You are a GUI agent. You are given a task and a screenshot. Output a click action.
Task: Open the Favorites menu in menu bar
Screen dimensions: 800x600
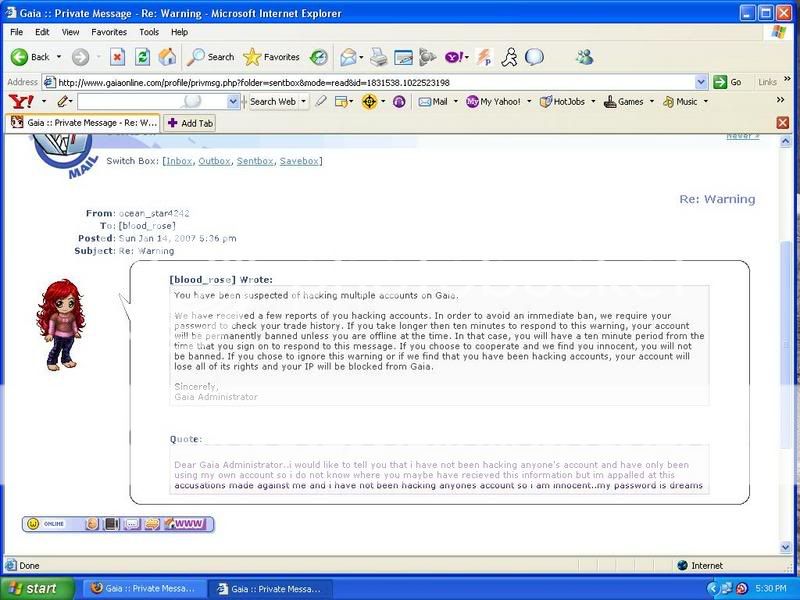[108, 32]
